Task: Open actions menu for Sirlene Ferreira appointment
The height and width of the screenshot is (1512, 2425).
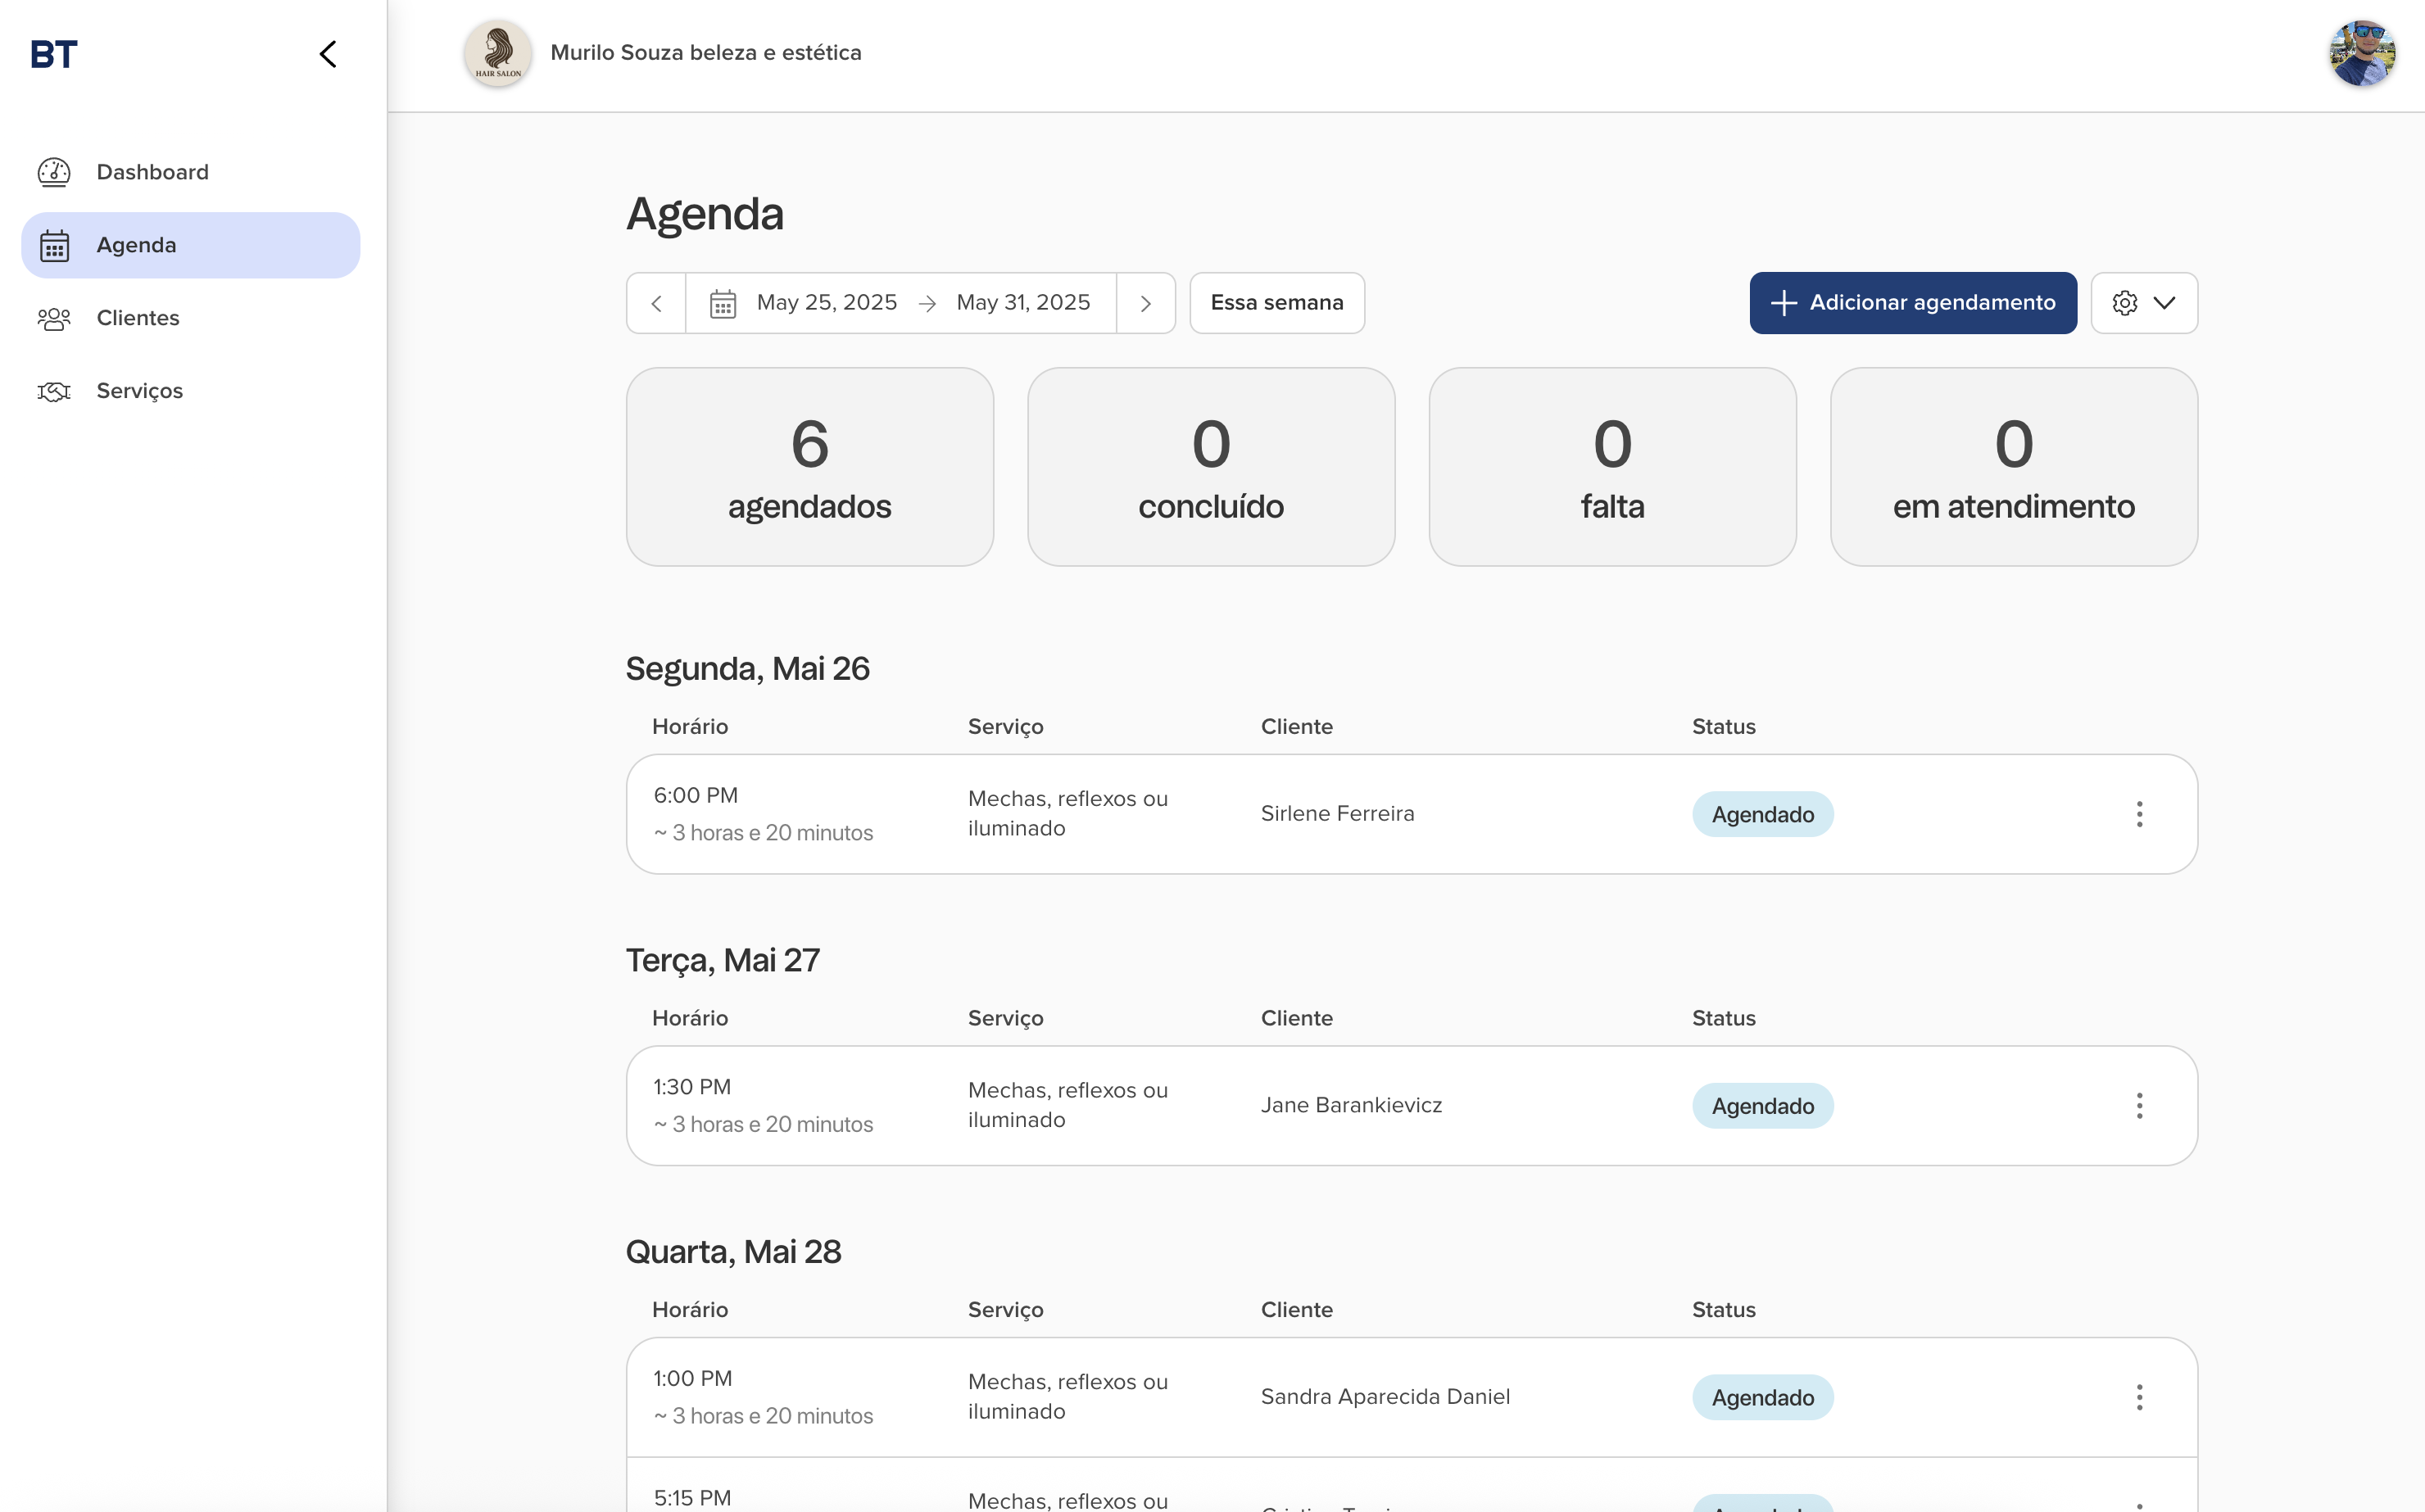Action: [x=2139, y=814]
